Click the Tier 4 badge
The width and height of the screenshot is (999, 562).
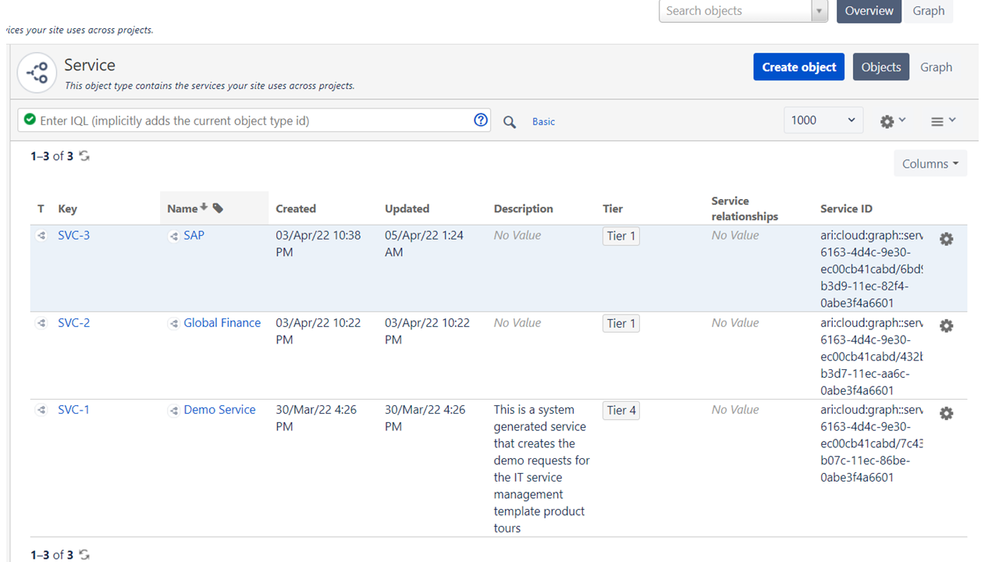coord(621,410)
